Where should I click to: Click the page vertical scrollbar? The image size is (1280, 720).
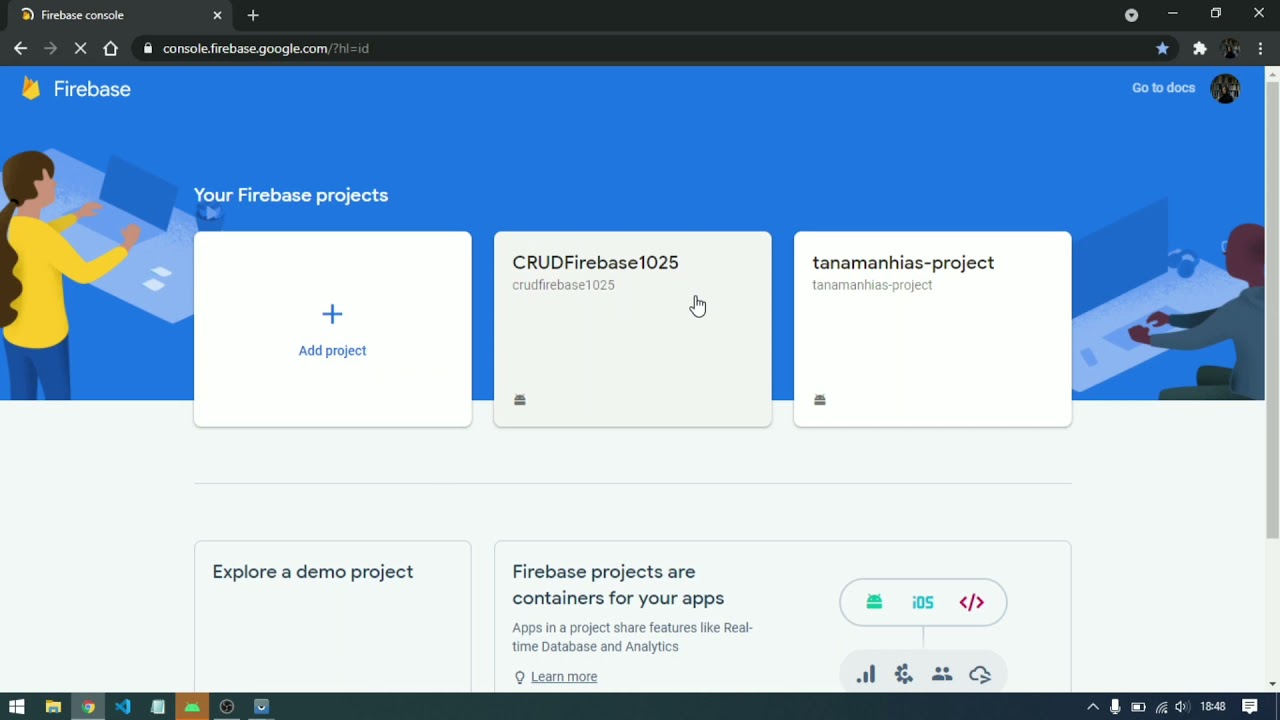coord(1272,310)
